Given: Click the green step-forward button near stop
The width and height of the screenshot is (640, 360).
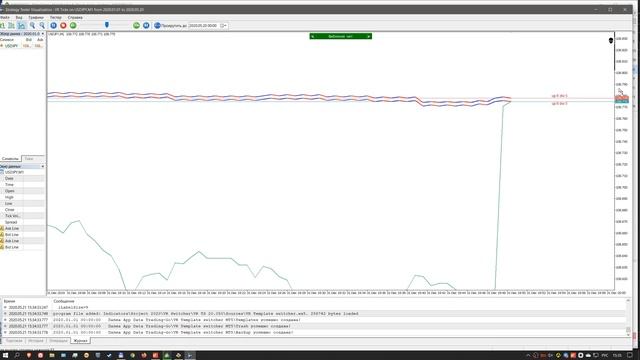Looking at the screenshot, I should tap(73, 26).
